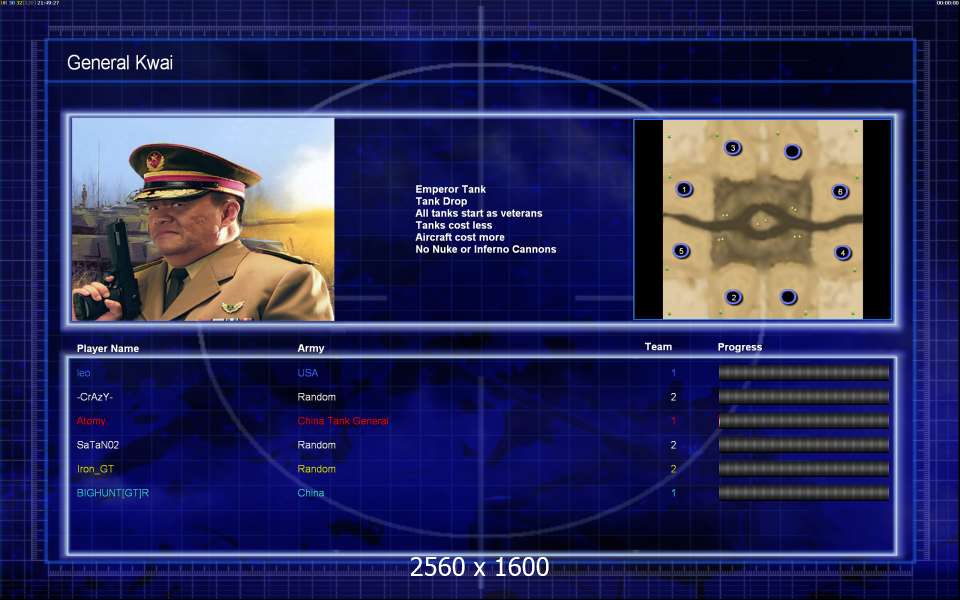Click 'No Nuke or Inferno Cannons' line

[486, 249]
